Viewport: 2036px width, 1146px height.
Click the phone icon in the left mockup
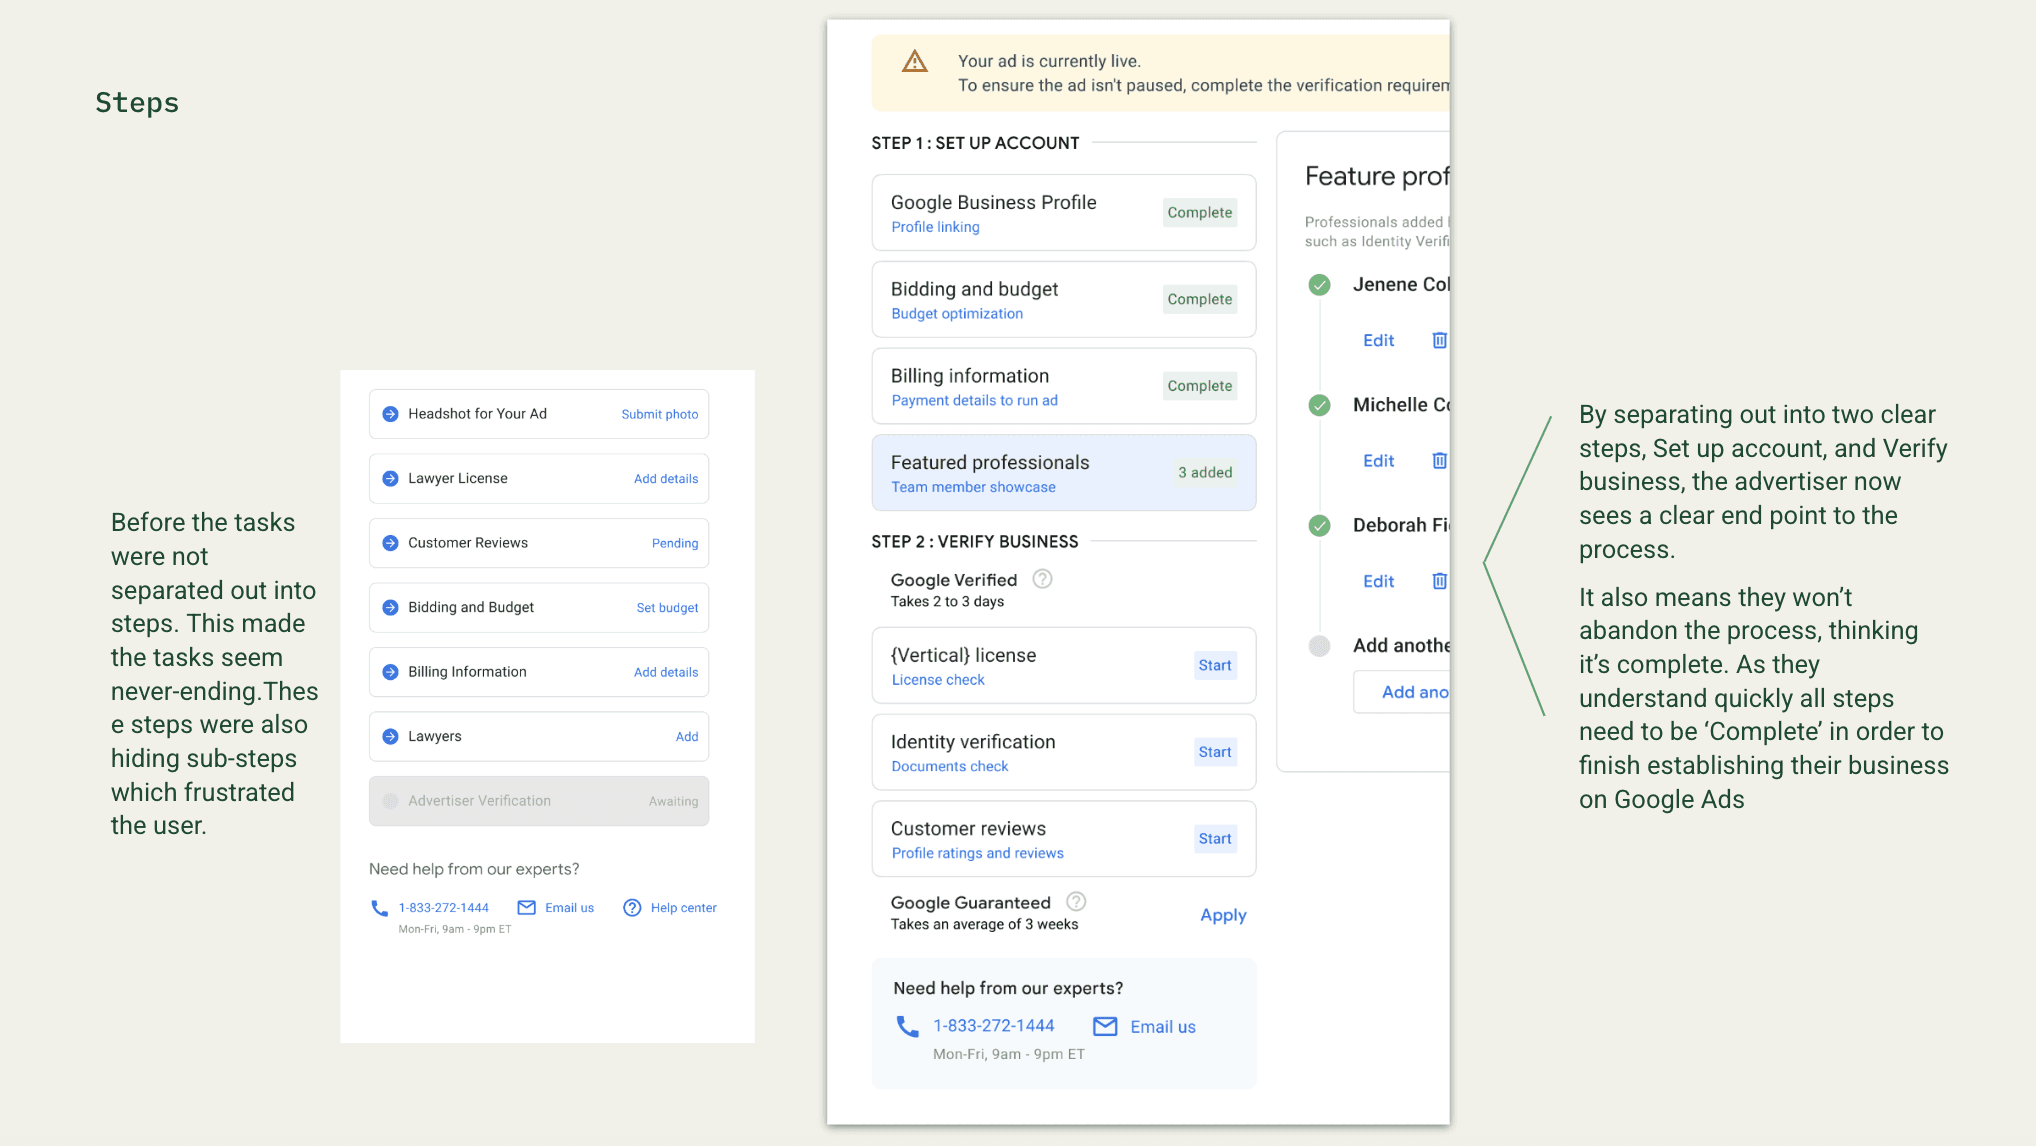coord(379,908)
